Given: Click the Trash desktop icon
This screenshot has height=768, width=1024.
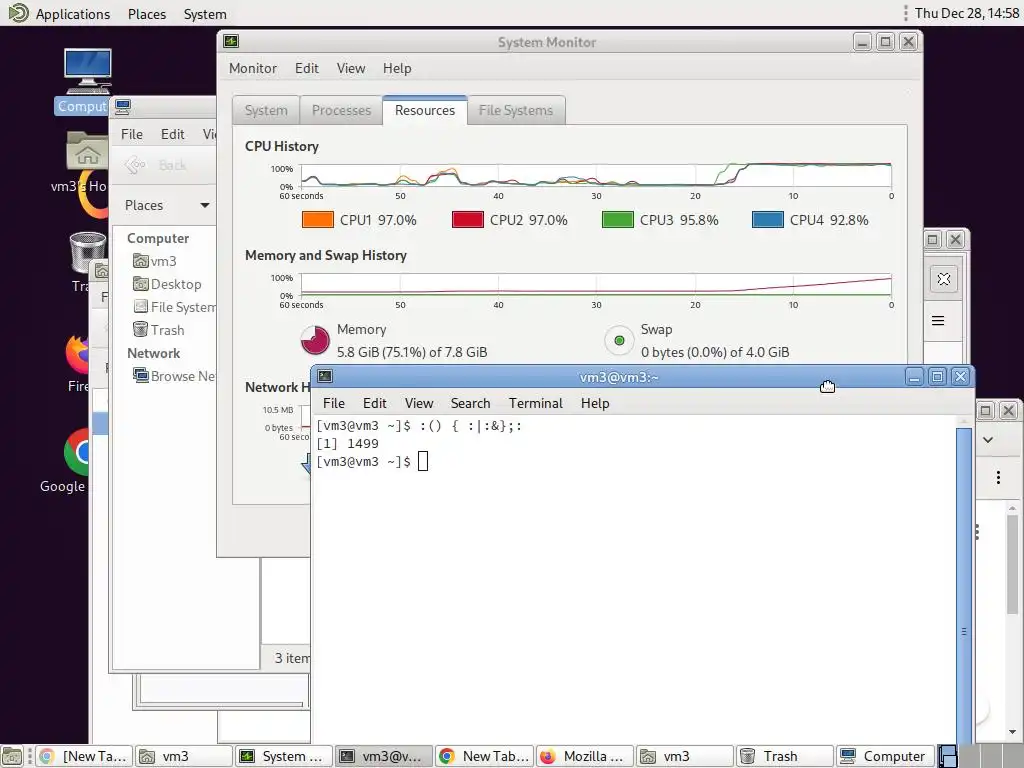Looking at the screenshot, I should [87, 252].
